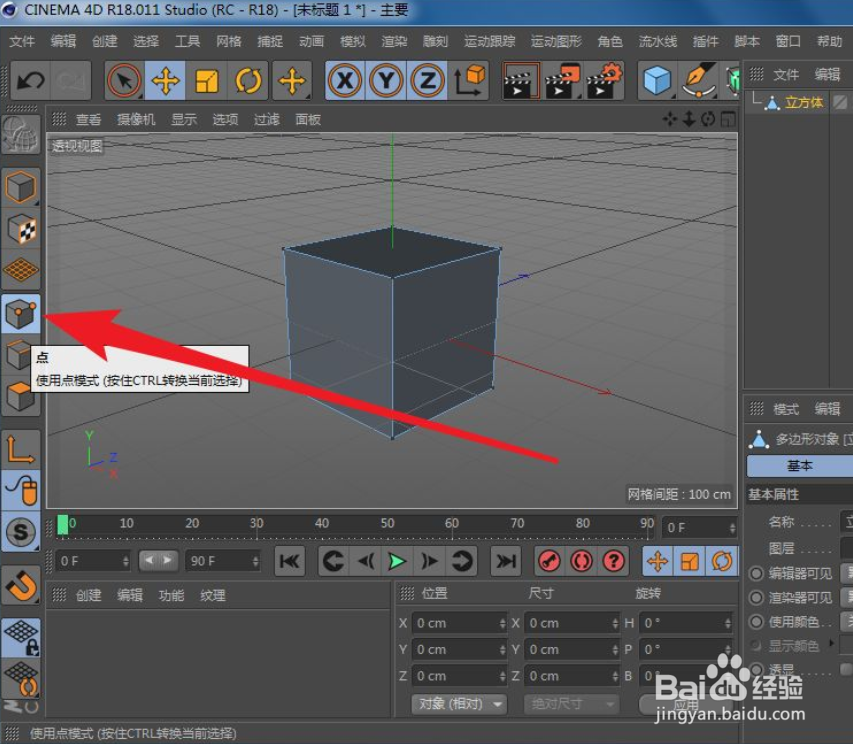Toggle 渲染器可见 radio button

click(x=756, y=598)
